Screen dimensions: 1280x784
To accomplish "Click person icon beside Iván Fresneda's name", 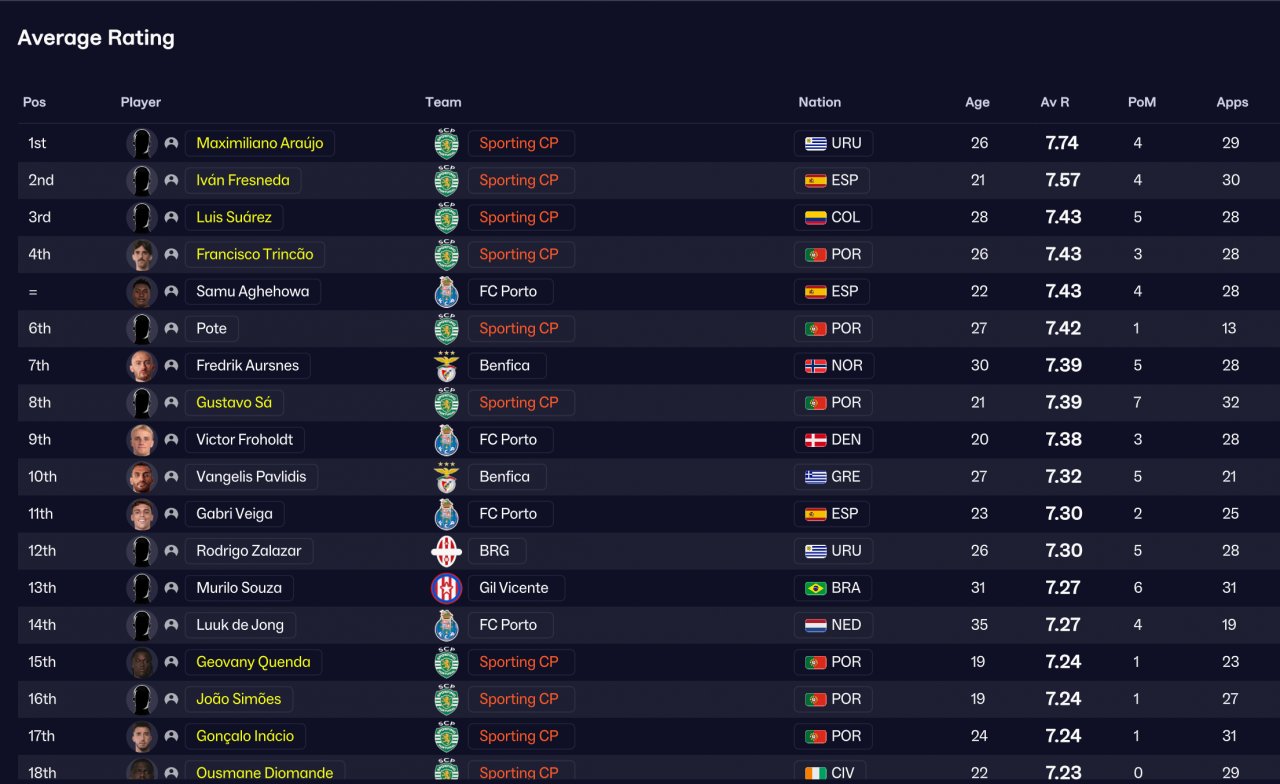I will point(171,180).
